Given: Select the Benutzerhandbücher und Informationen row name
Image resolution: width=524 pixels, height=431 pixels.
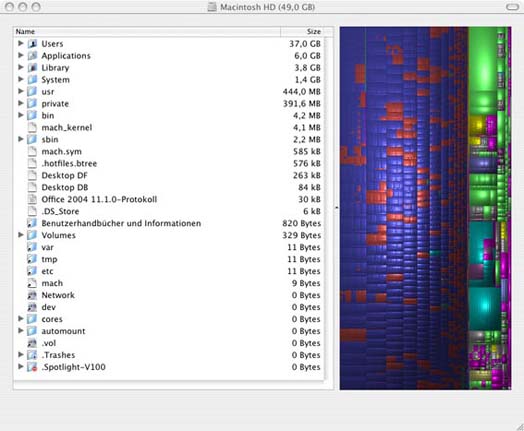Looking at the screenshot, I should 121,223.
